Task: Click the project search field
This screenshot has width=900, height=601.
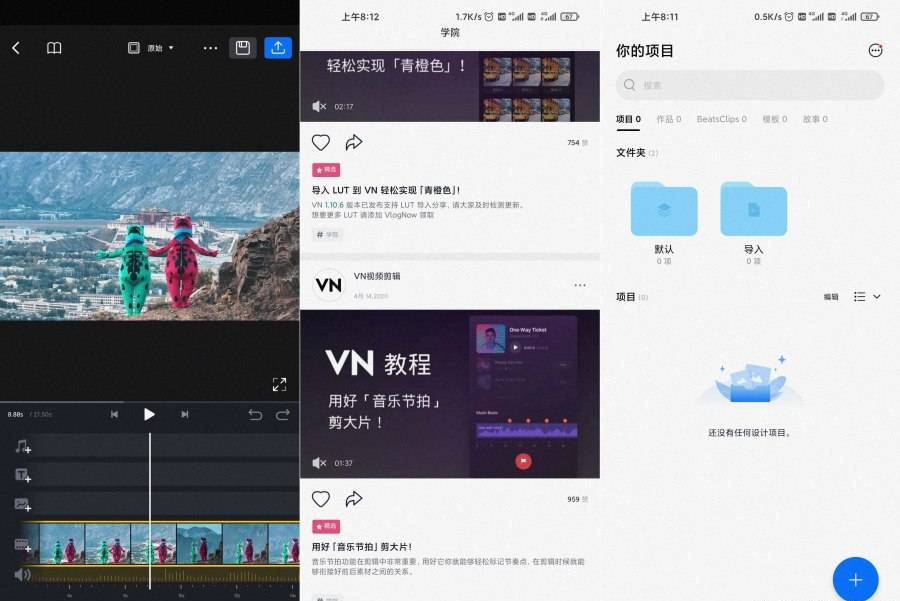Action: (x=750, y=85)
